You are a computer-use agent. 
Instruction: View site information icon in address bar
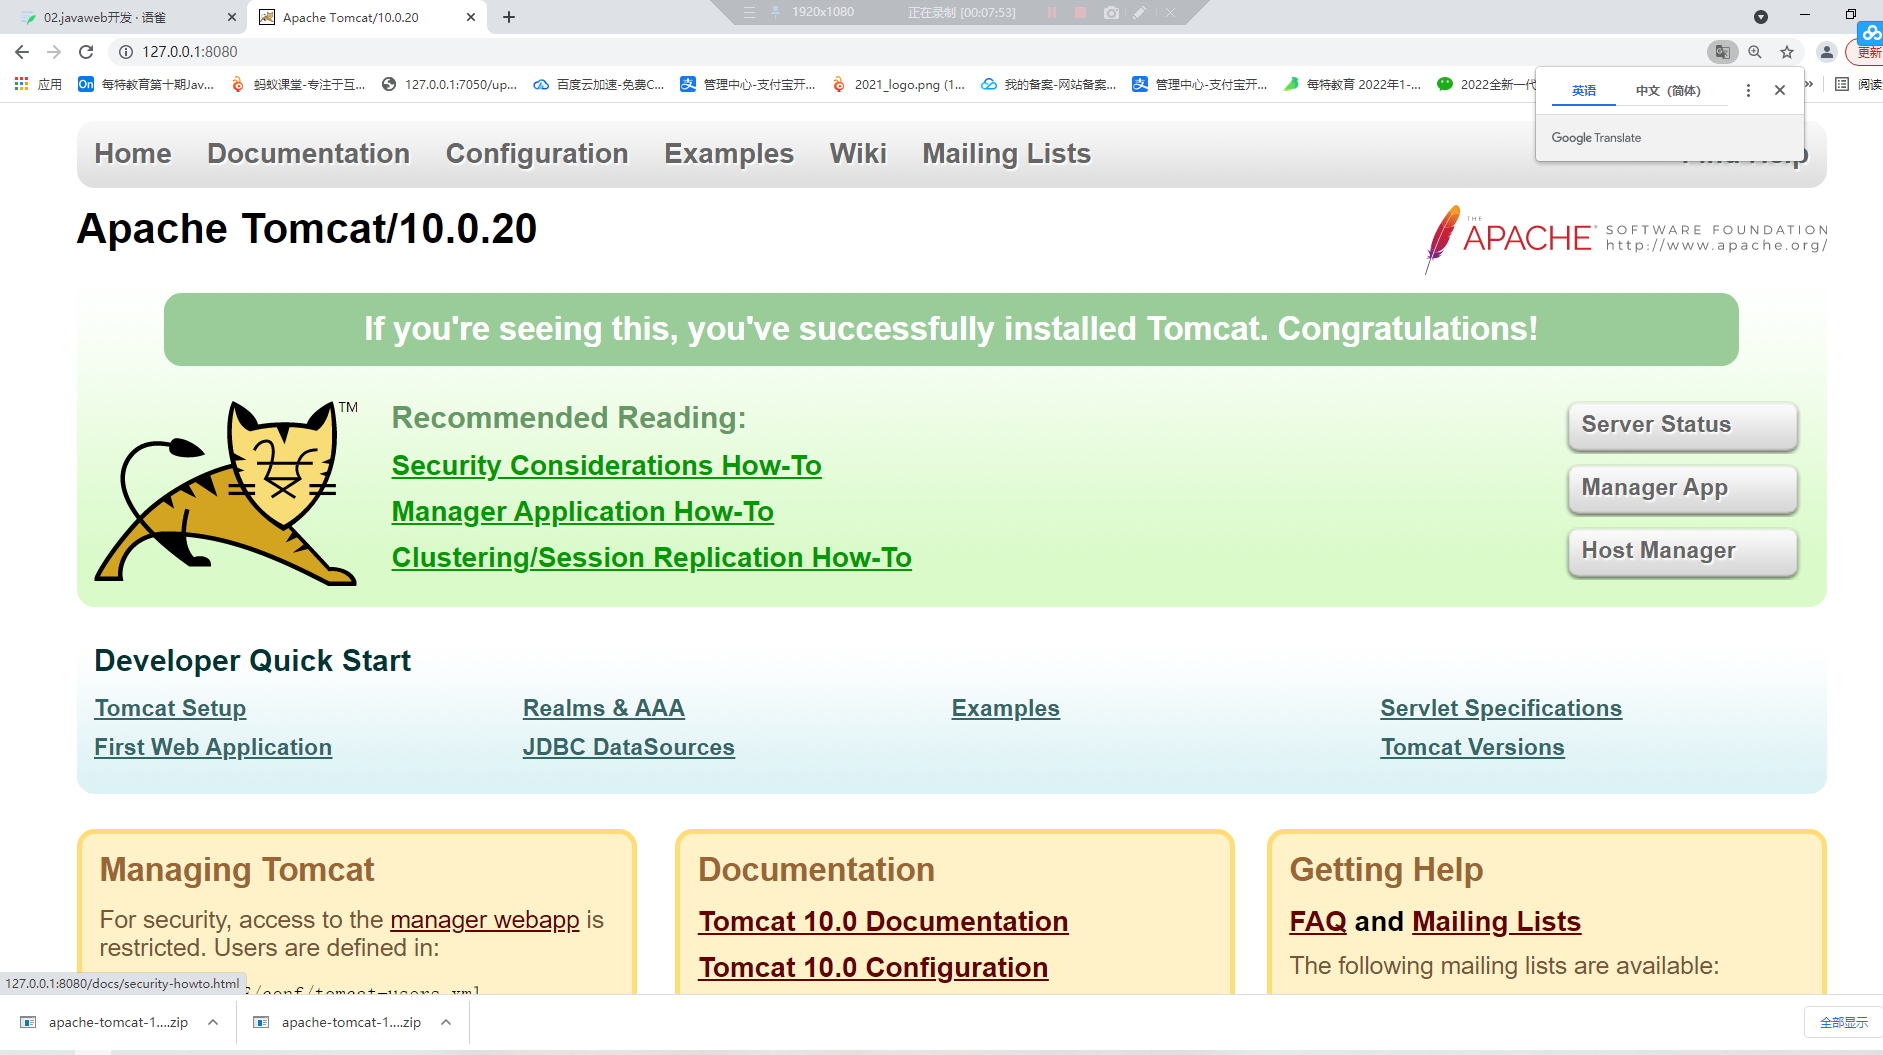click(x=126, y=52)
